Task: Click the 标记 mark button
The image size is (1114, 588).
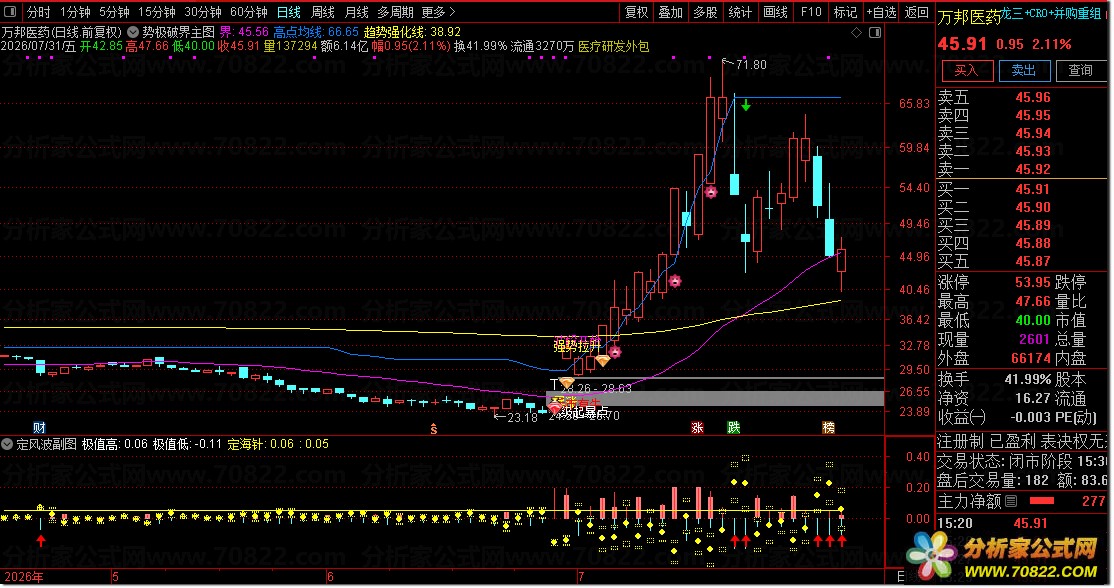Action: [845, 12]
